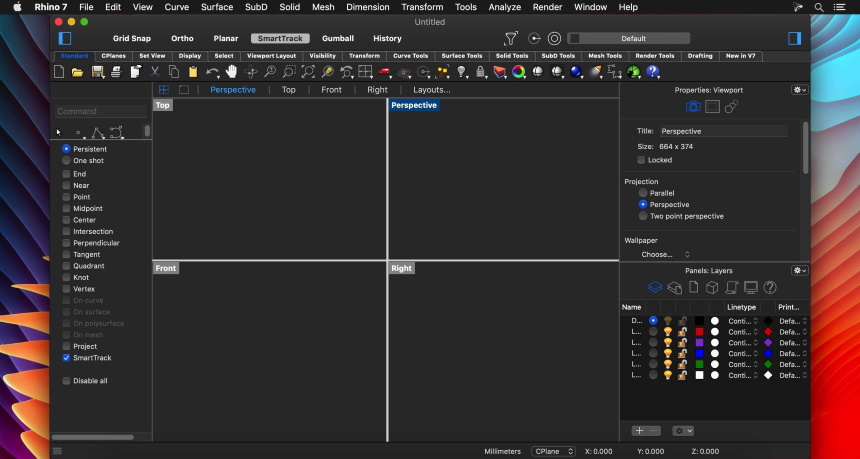The width and height of the screenshot is (860, 459).
Task: Click the blue sphere Render icon
Action: pyautogui.click(x=575, y=72)
